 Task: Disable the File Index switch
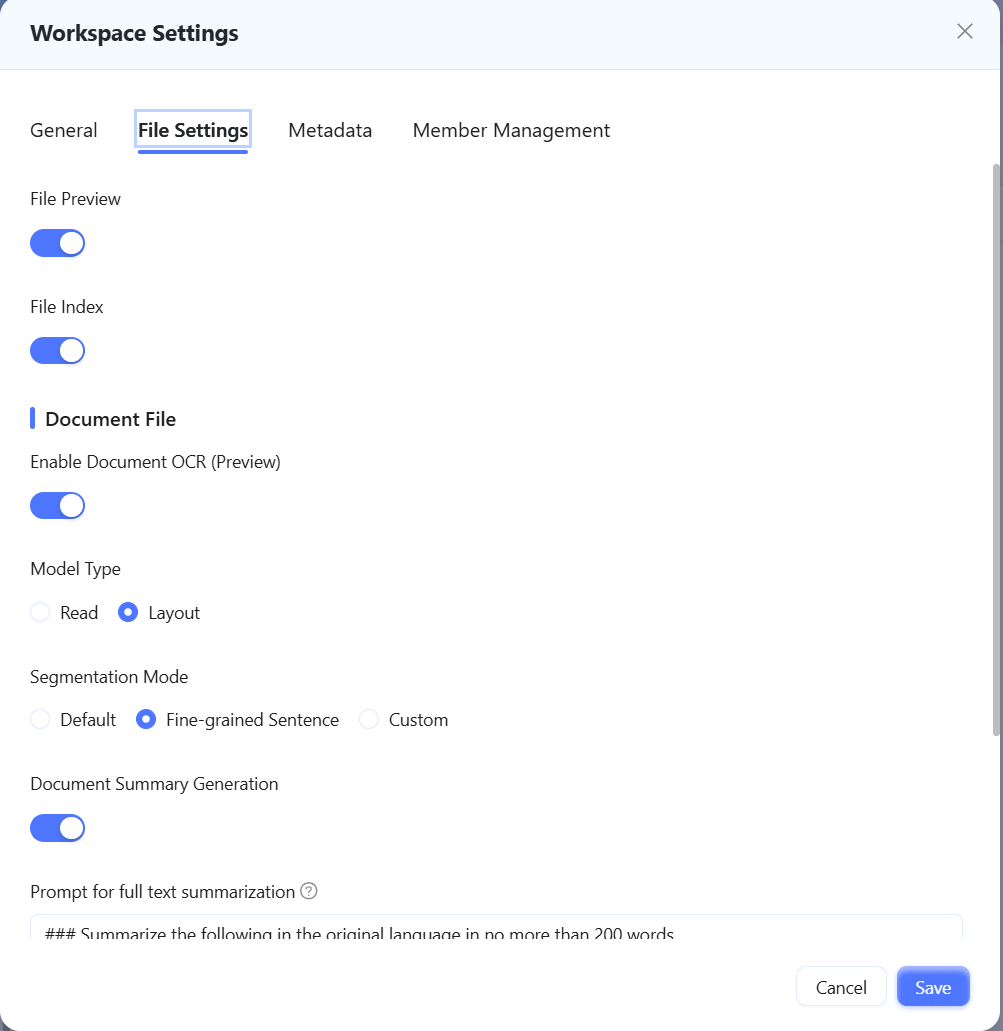pyautogui.click(x=58, y=350)
